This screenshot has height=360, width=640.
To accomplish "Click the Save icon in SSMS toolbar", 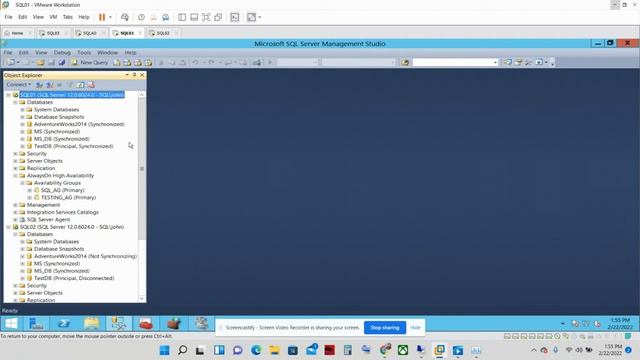I will (x=51, y=62).
